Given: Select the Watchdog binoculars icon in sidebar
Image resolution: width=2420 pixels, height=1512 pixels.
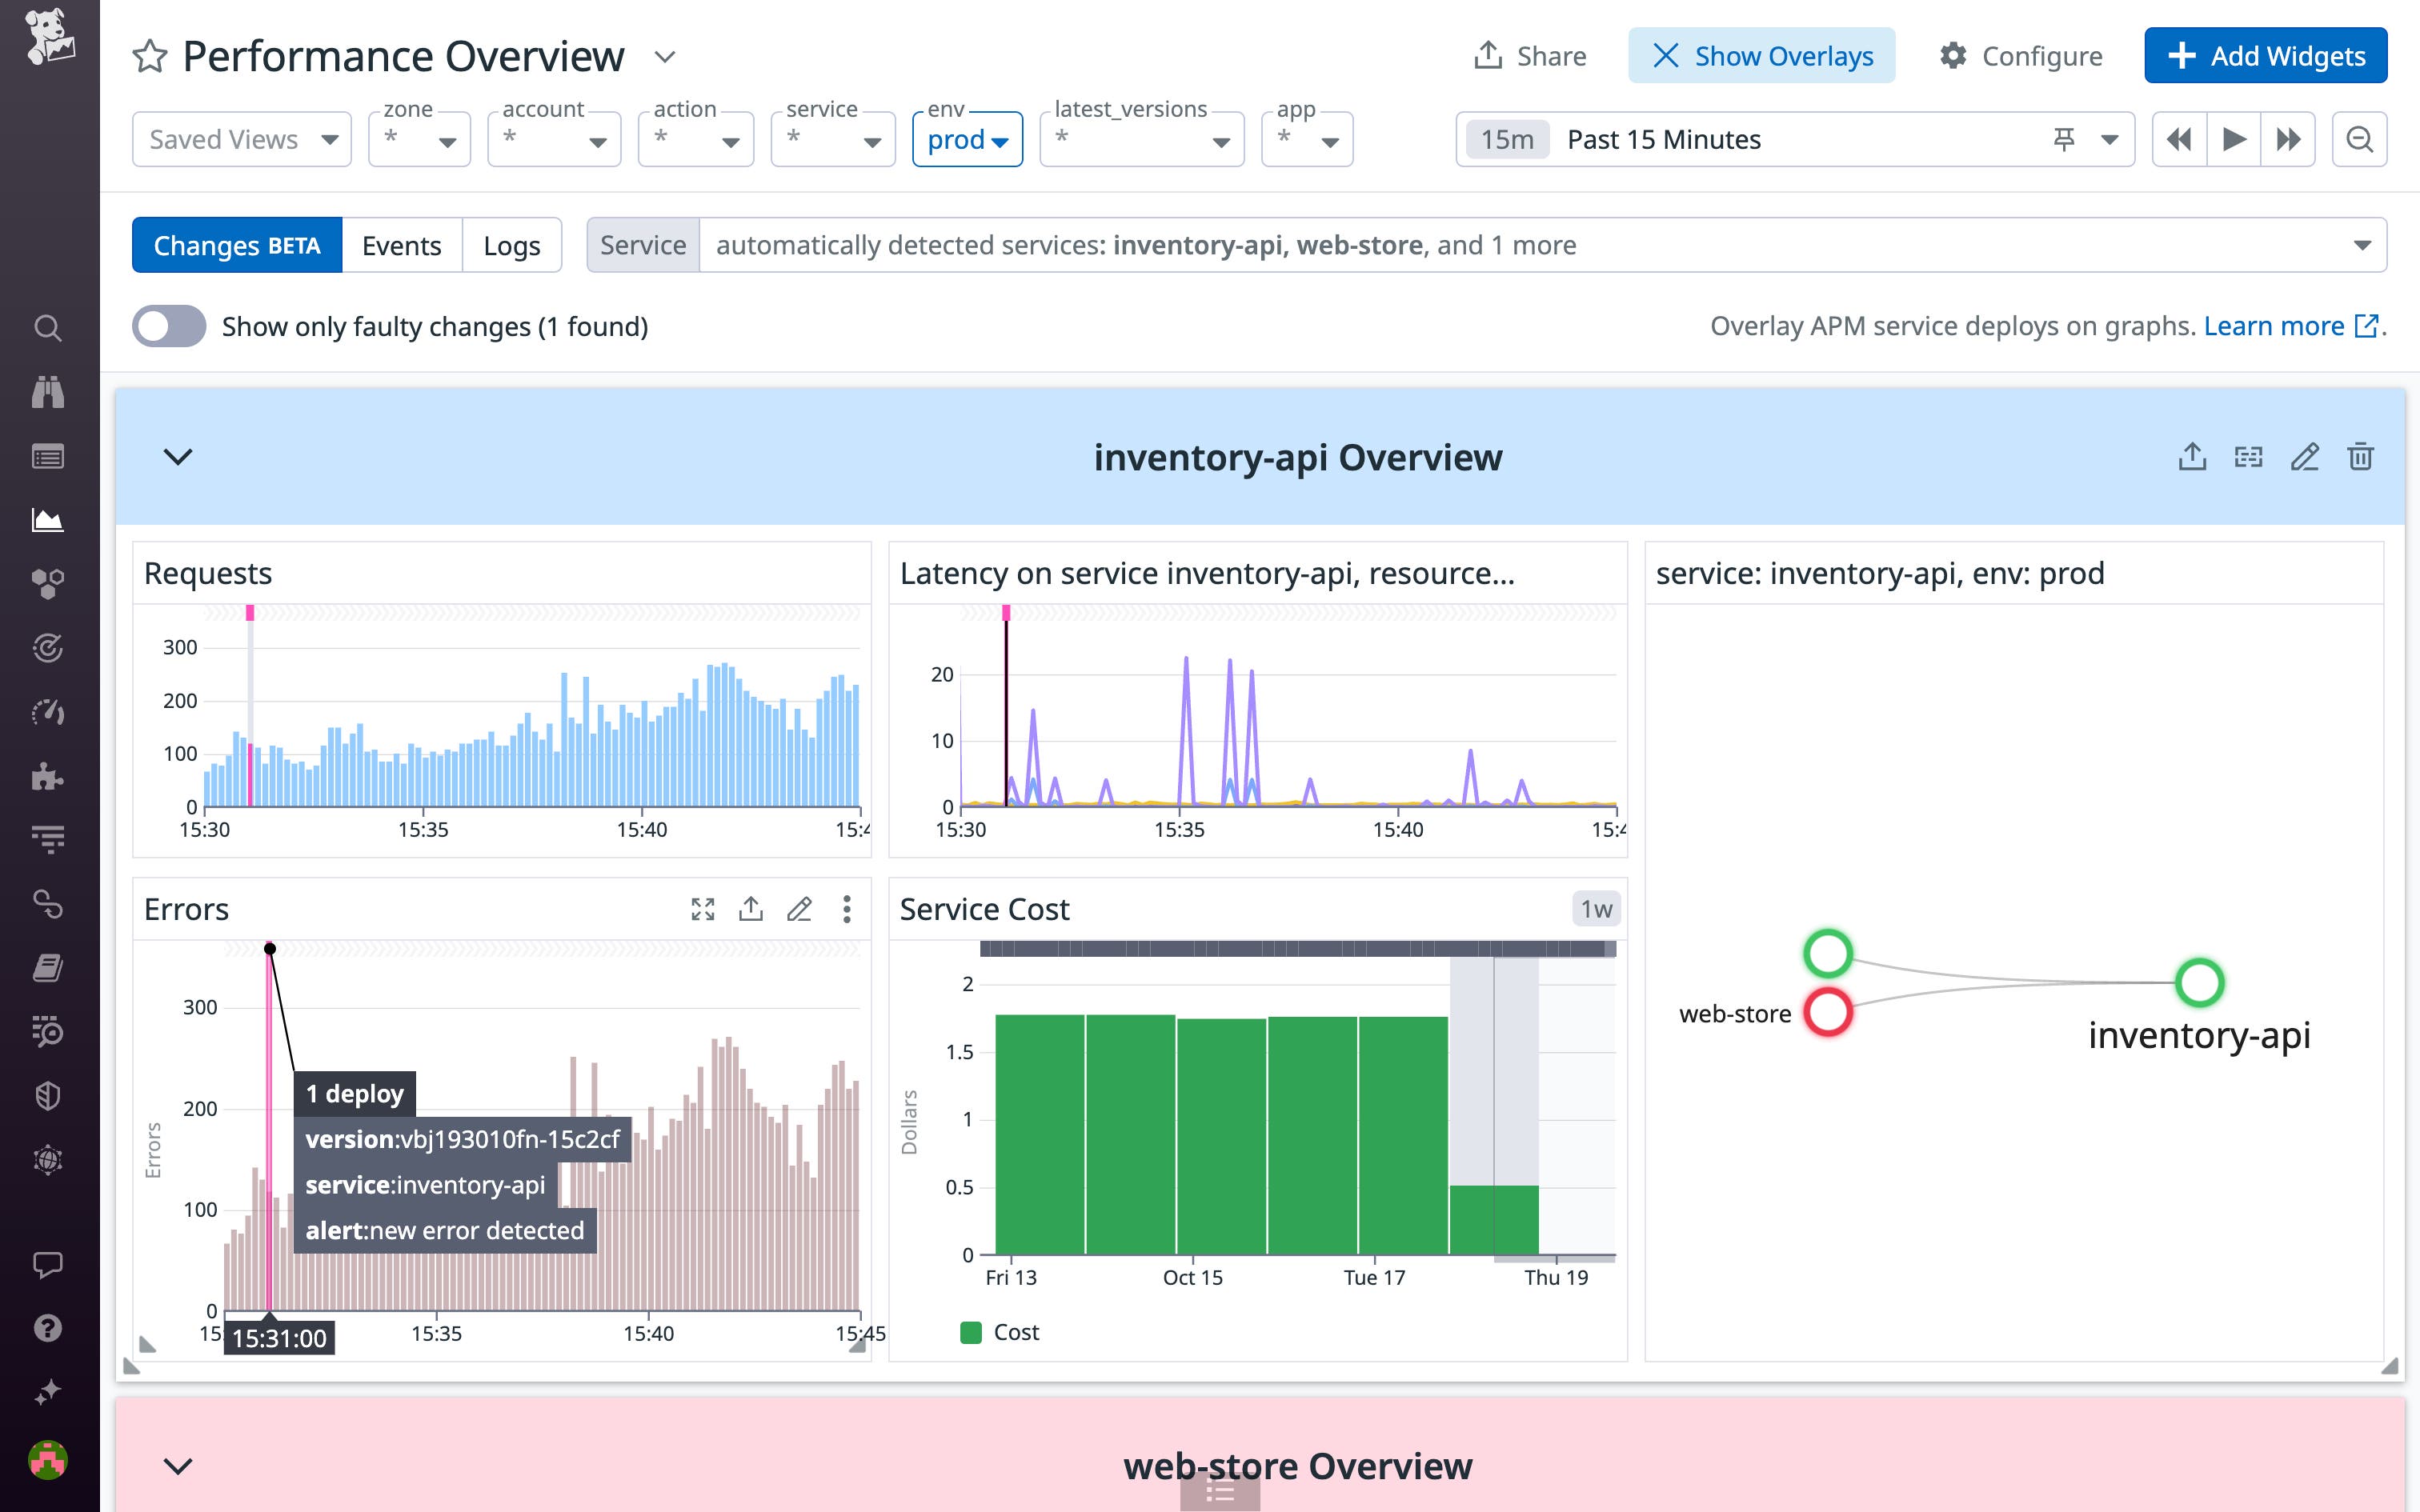Looking at the screenshot, I should [48, 392].
